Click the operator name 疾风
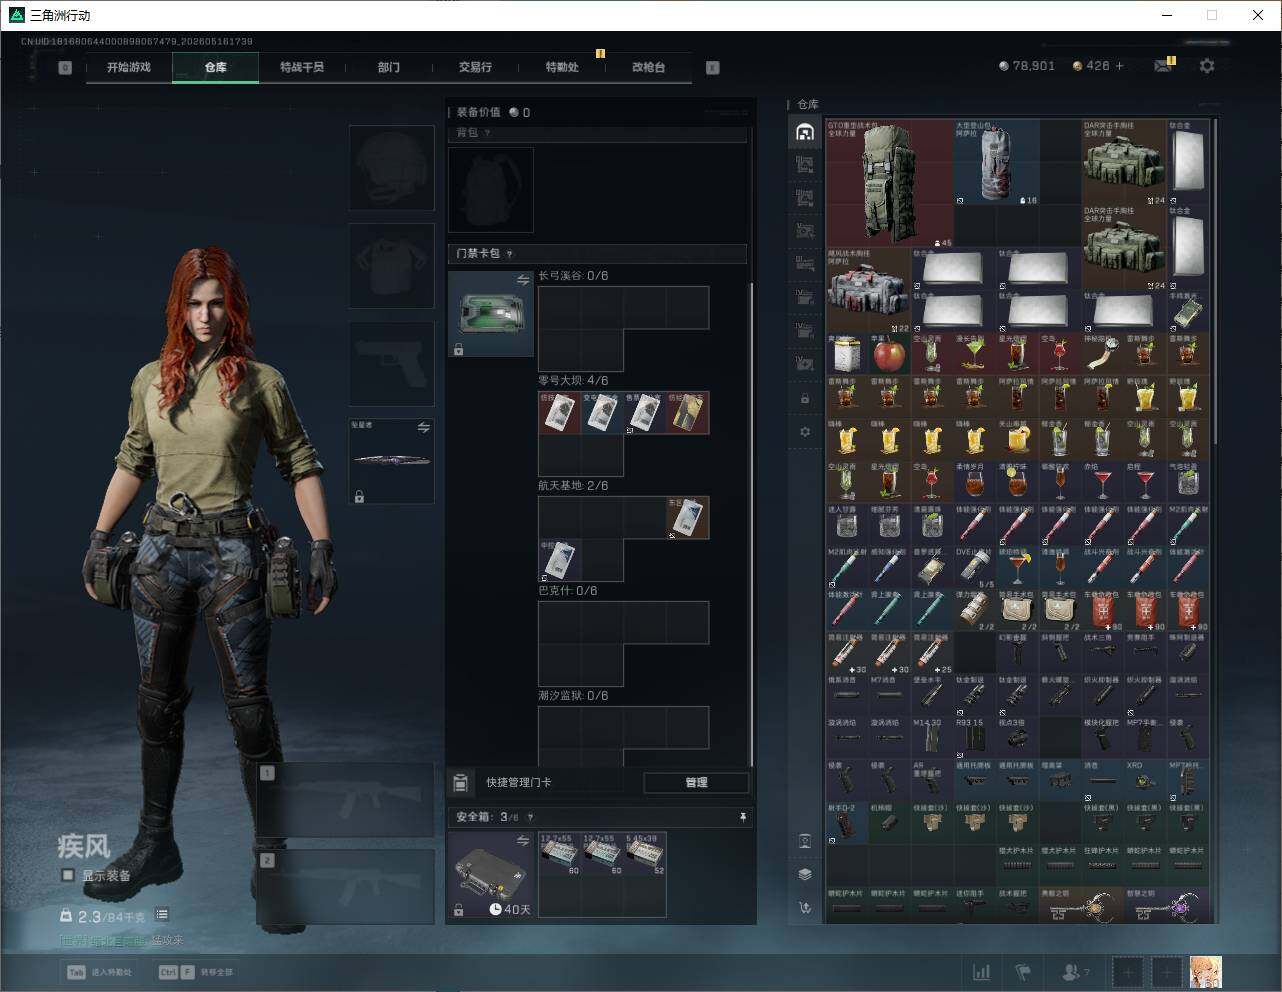The width and height of the screenshot is (1282, 992). (83, 847)
